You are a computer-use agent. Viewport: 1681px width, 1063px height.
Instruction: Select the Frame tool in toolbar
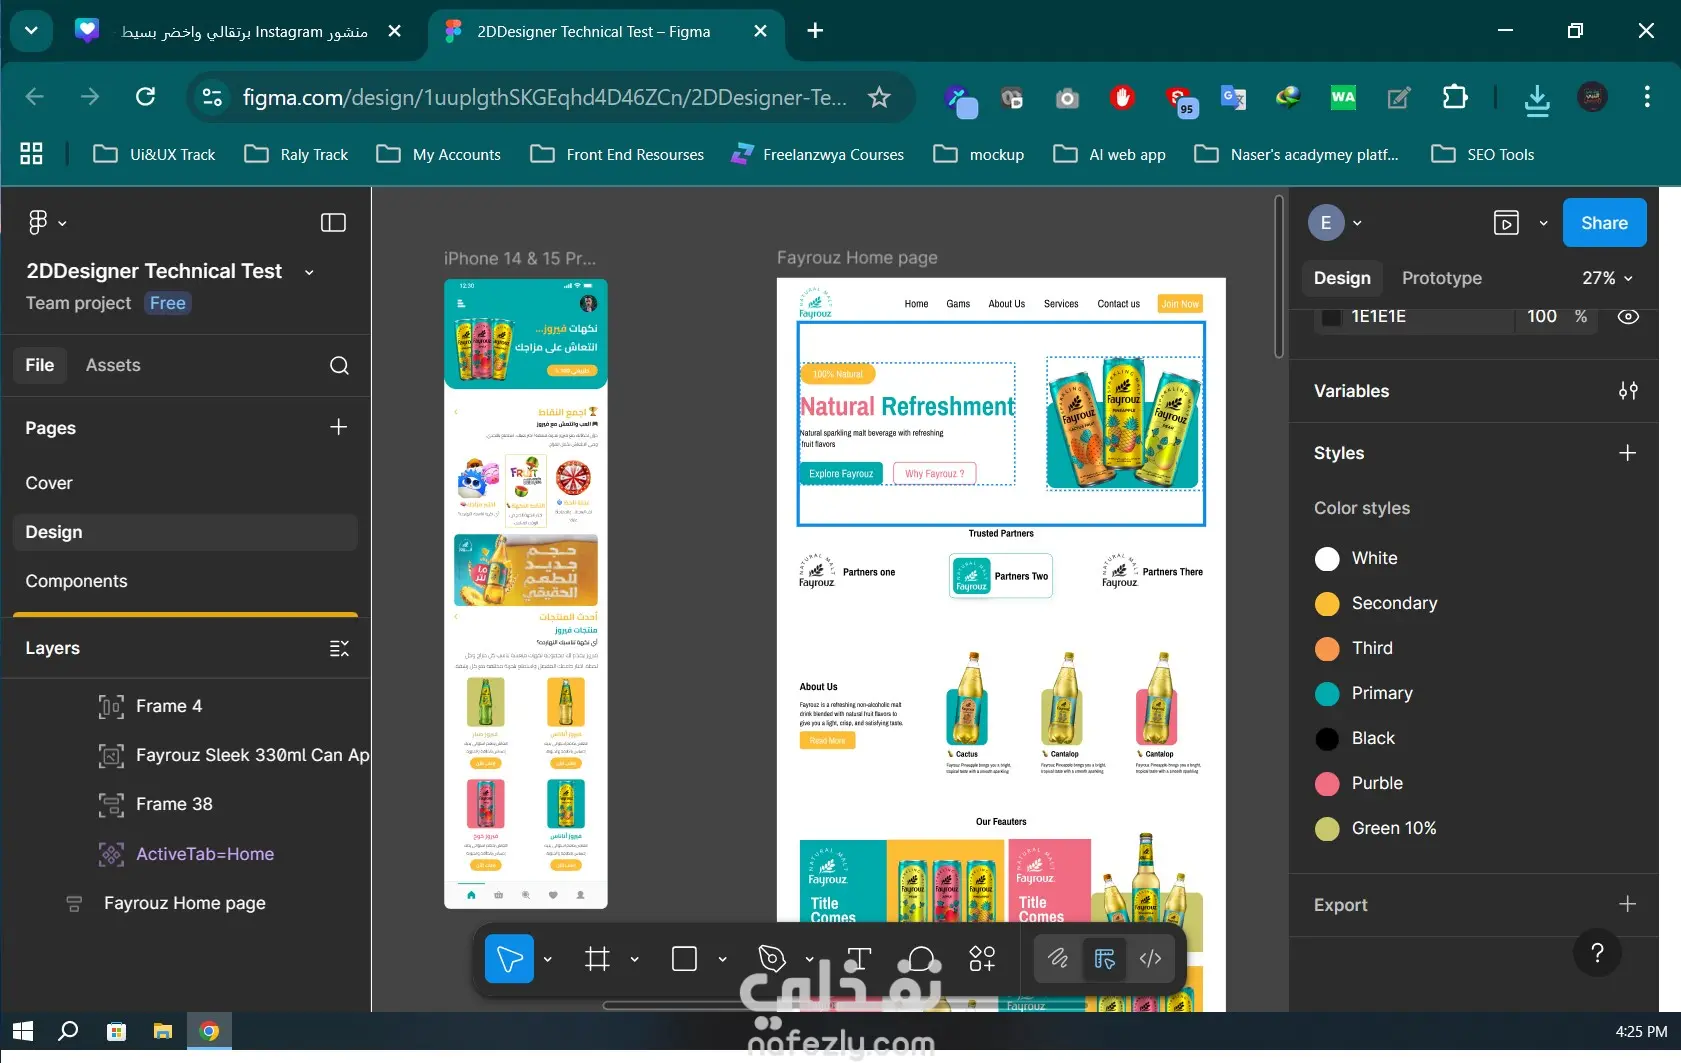pos(597,959)
